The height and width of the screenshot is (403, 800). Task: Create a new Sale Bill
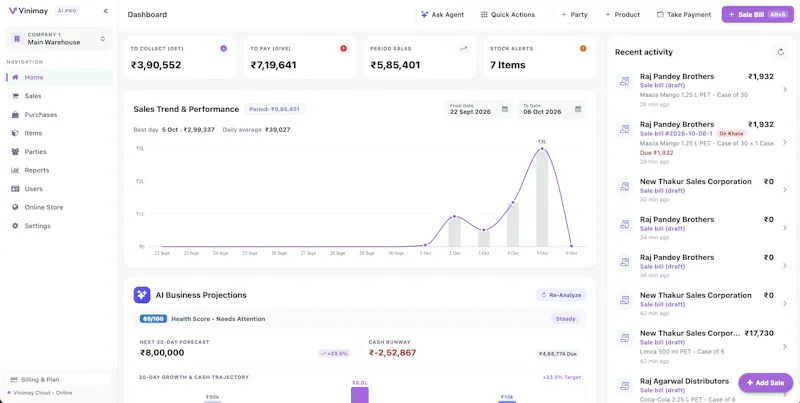pos(758,15)
